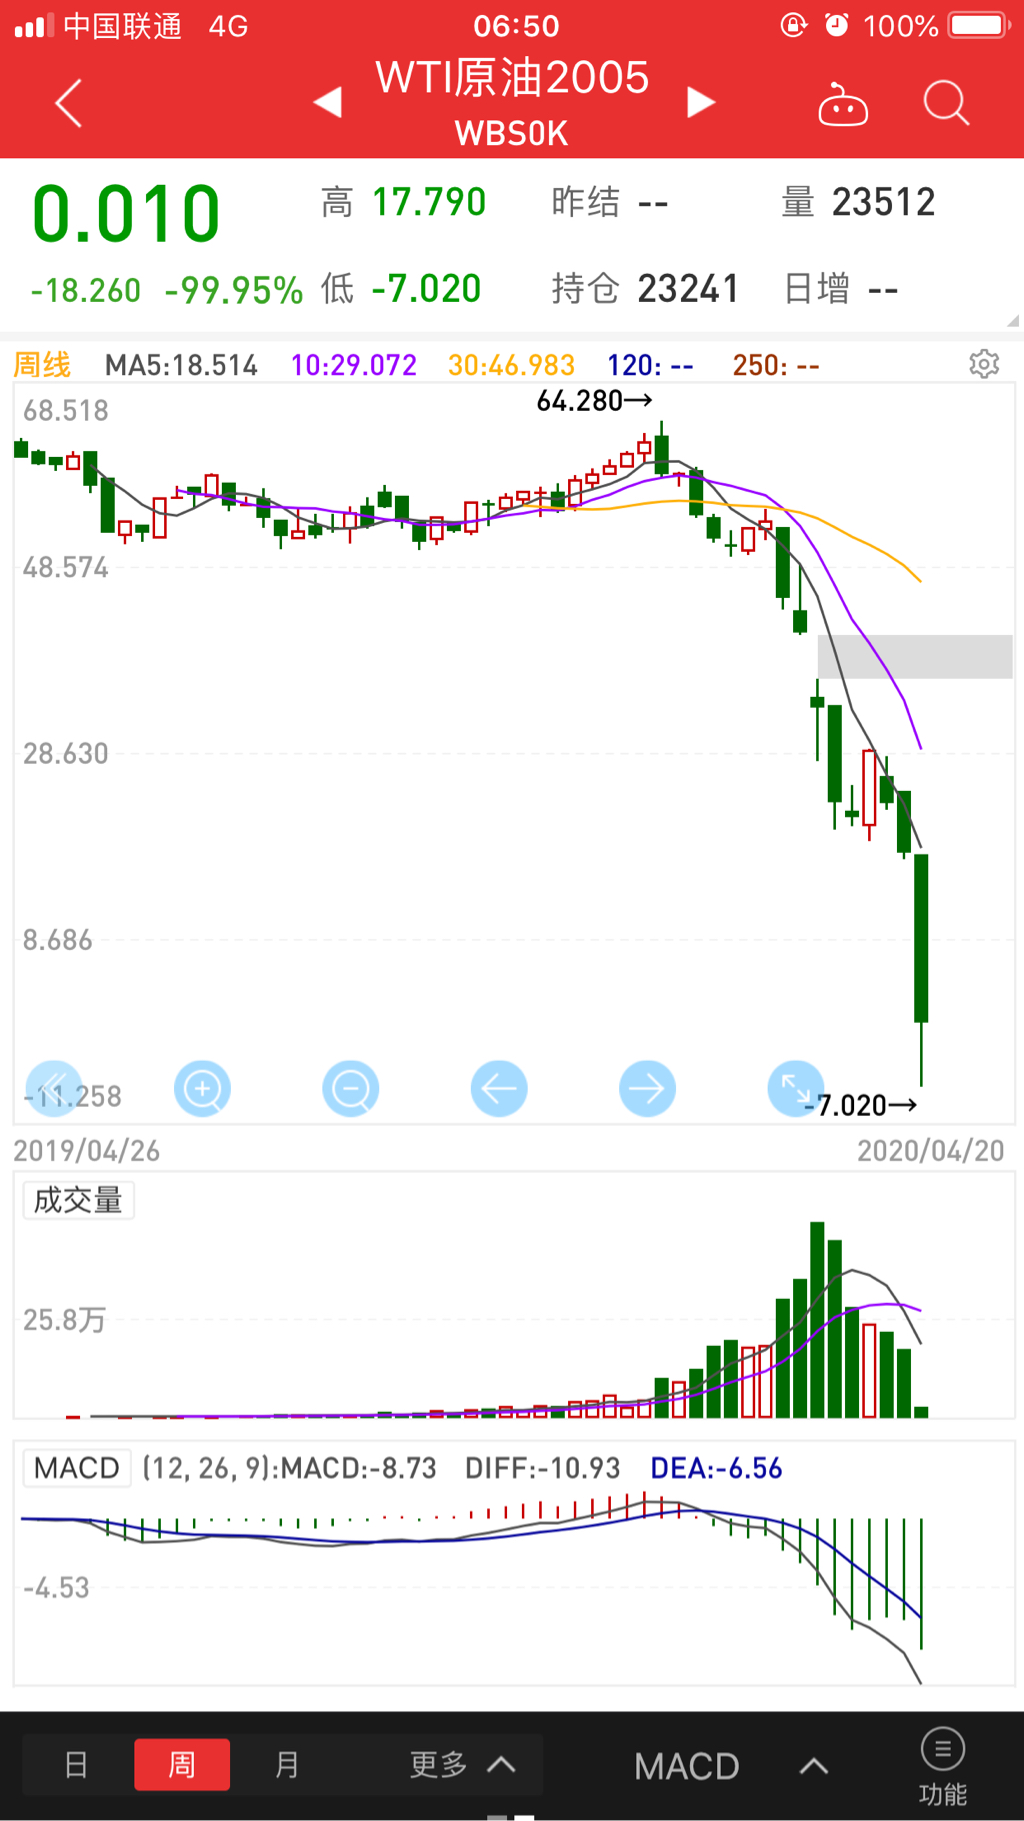Expand the MACD indicator selector in bottom bar
Screen dimensions: 1024x1821
730,1767
